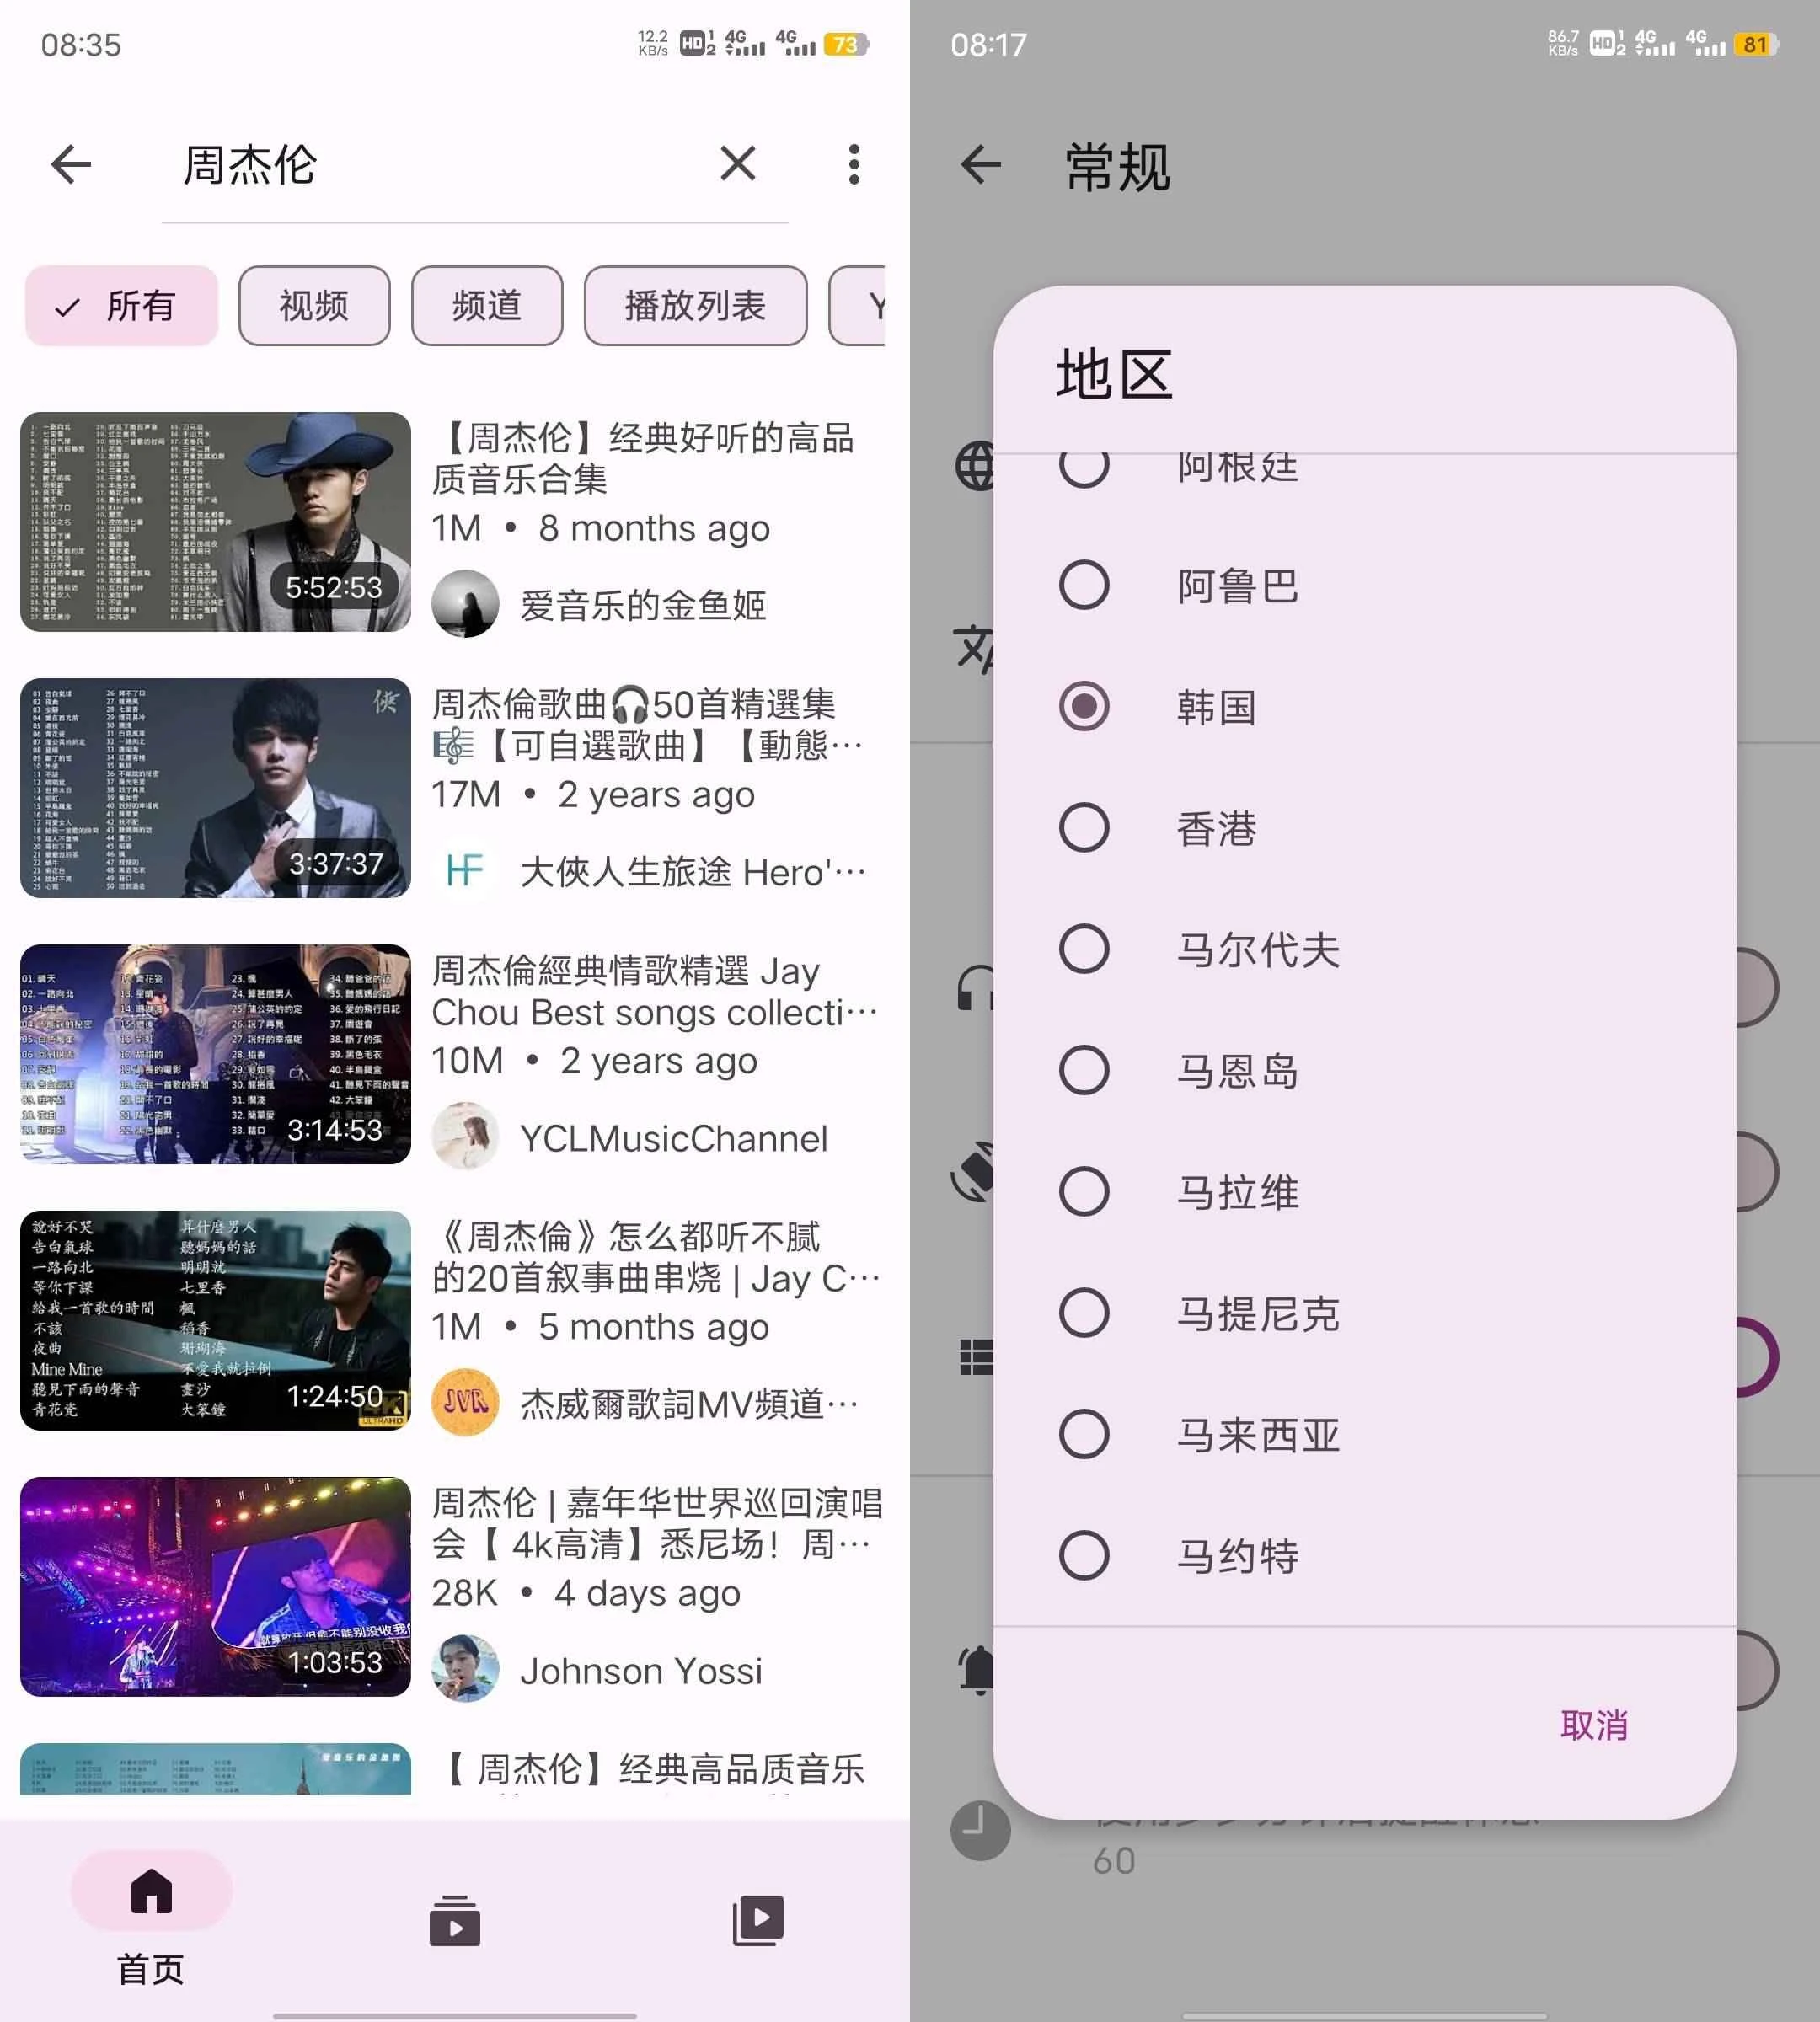This screenshot has width=1820, height=2022.
Task: Open the three-dot overflow menu beside search
Action: (x=854, y=164)
